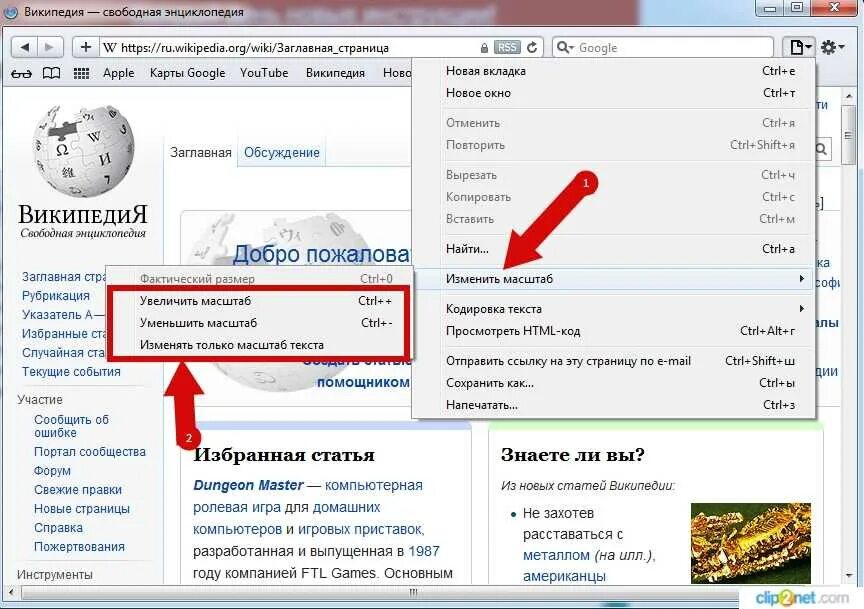
Task: Choose Напечатать... menu item
Action: (x=614, y=405)
